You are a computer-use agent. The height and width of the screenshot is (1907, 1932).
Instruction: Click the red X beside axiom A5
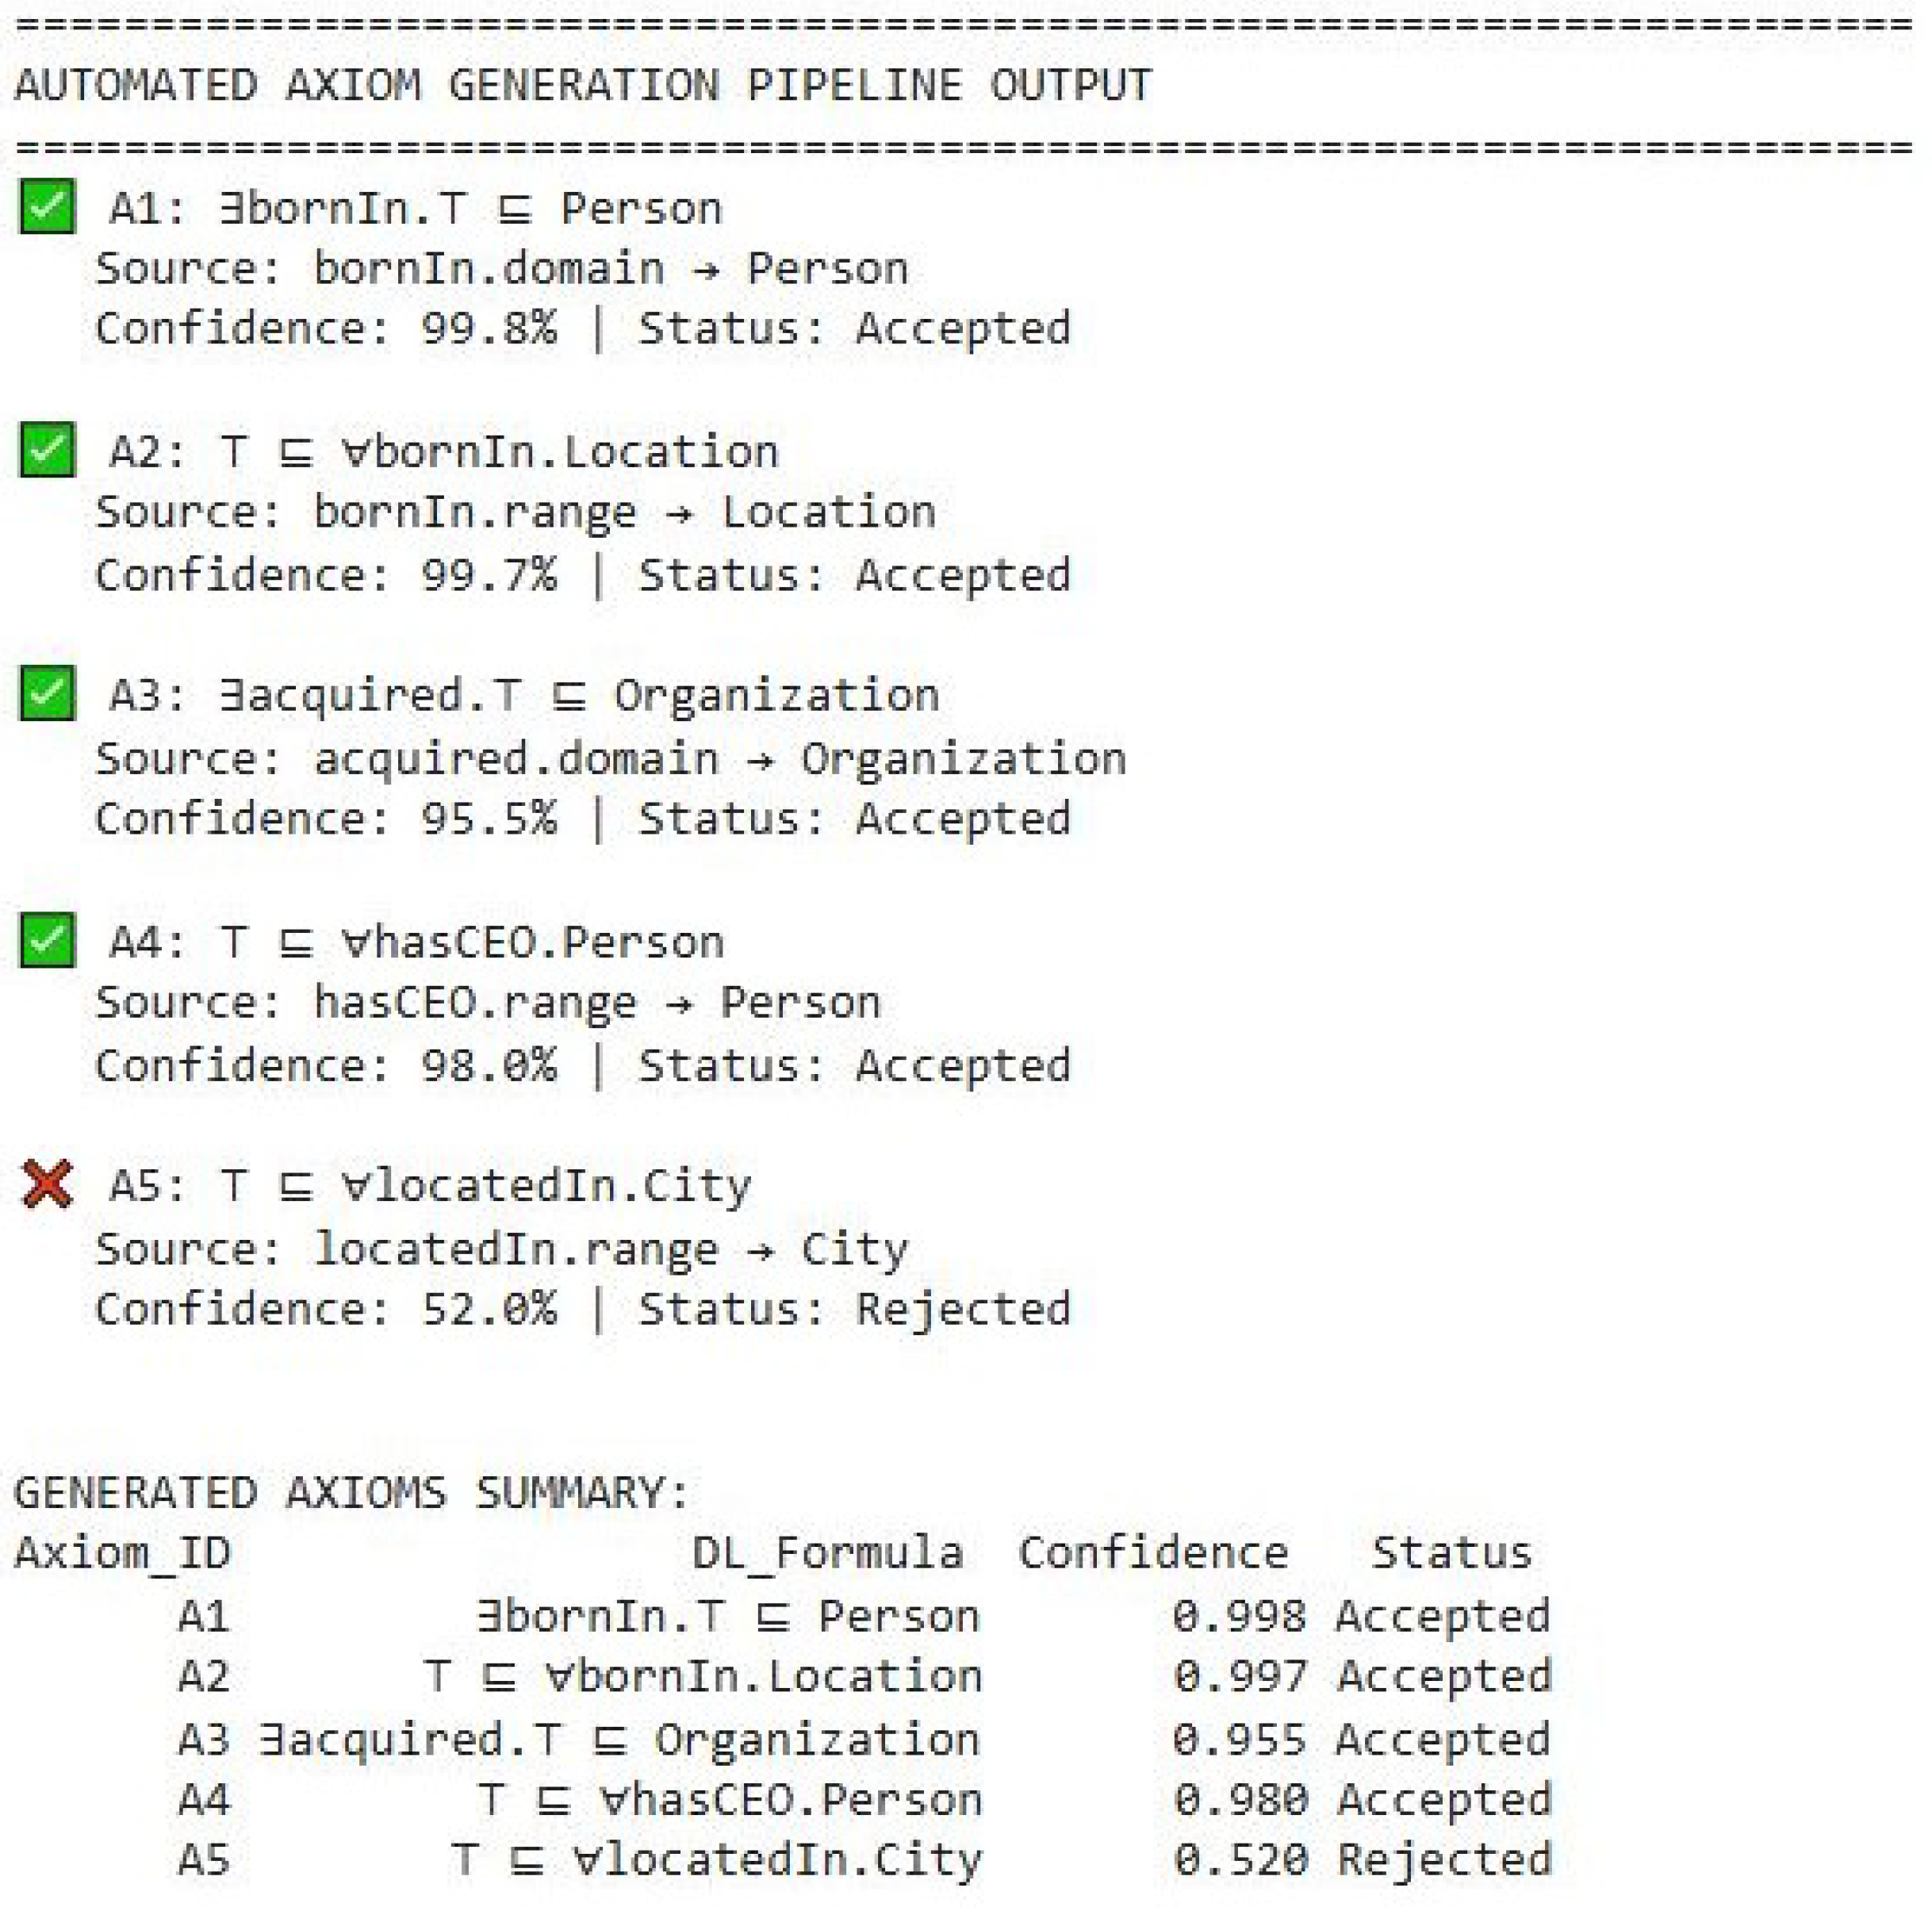coord(47,1185)
